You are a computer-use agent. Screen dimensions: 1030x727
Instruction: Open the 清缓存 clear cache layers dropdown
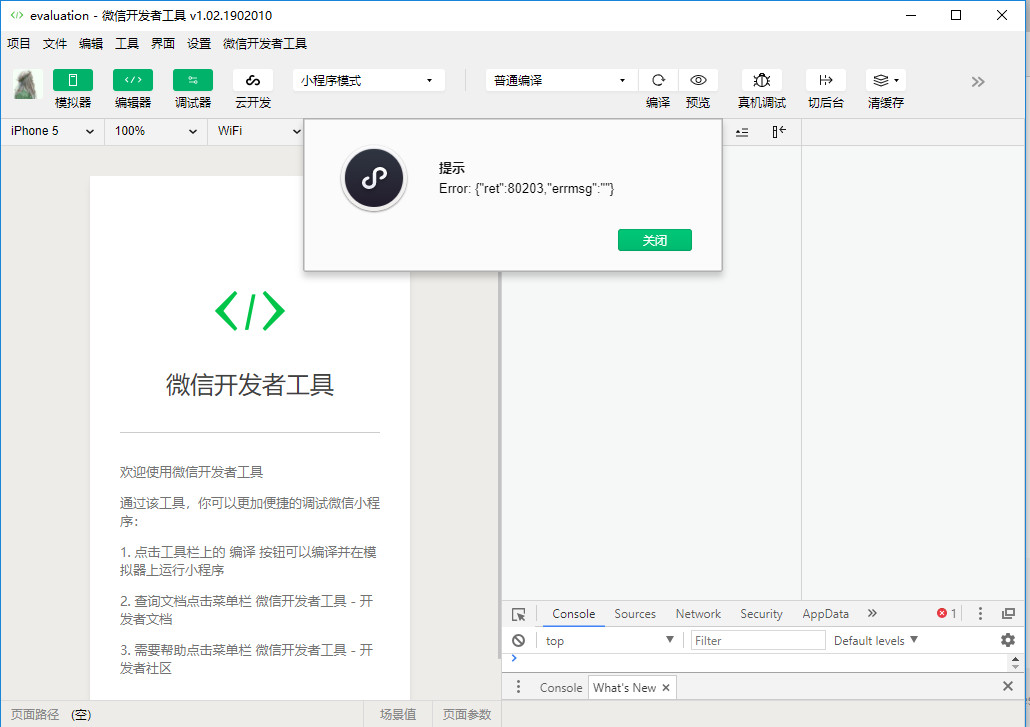click(x=885, y=80)
